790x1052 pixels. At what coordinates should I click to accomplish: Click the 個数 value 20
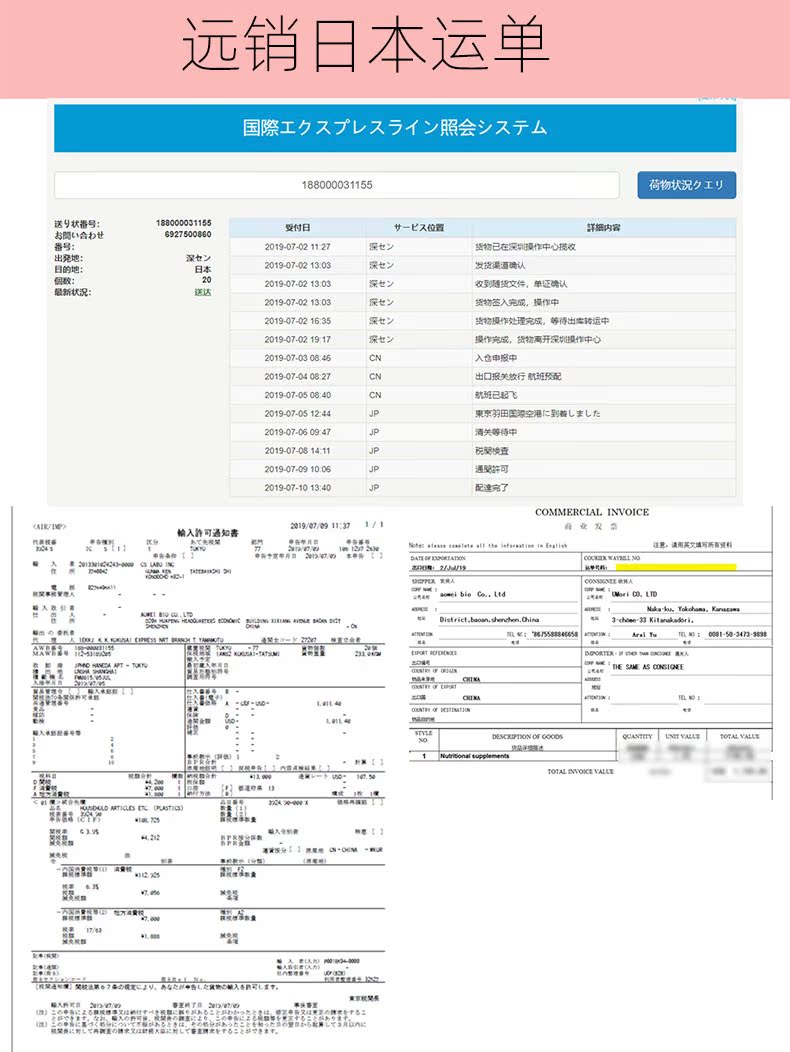207,280
